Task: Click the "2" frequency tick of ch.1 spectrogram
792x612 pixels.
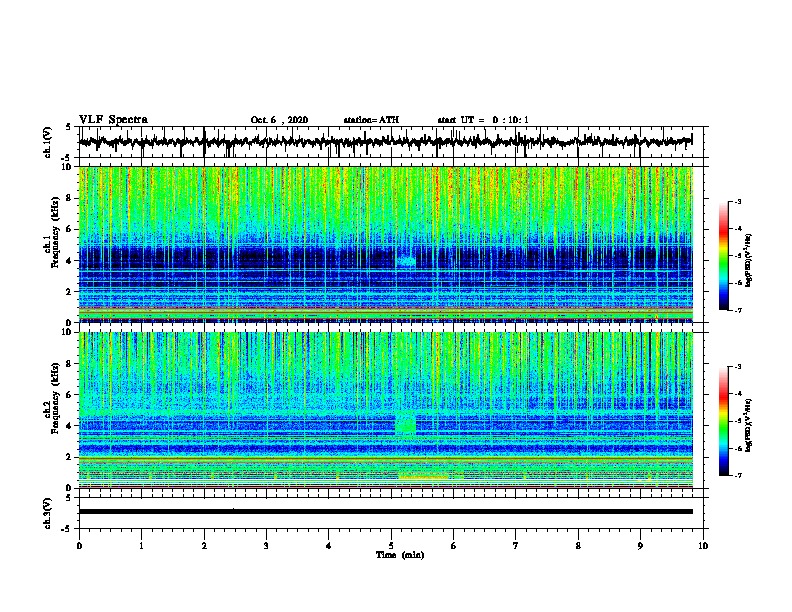Action: point(70,291)
